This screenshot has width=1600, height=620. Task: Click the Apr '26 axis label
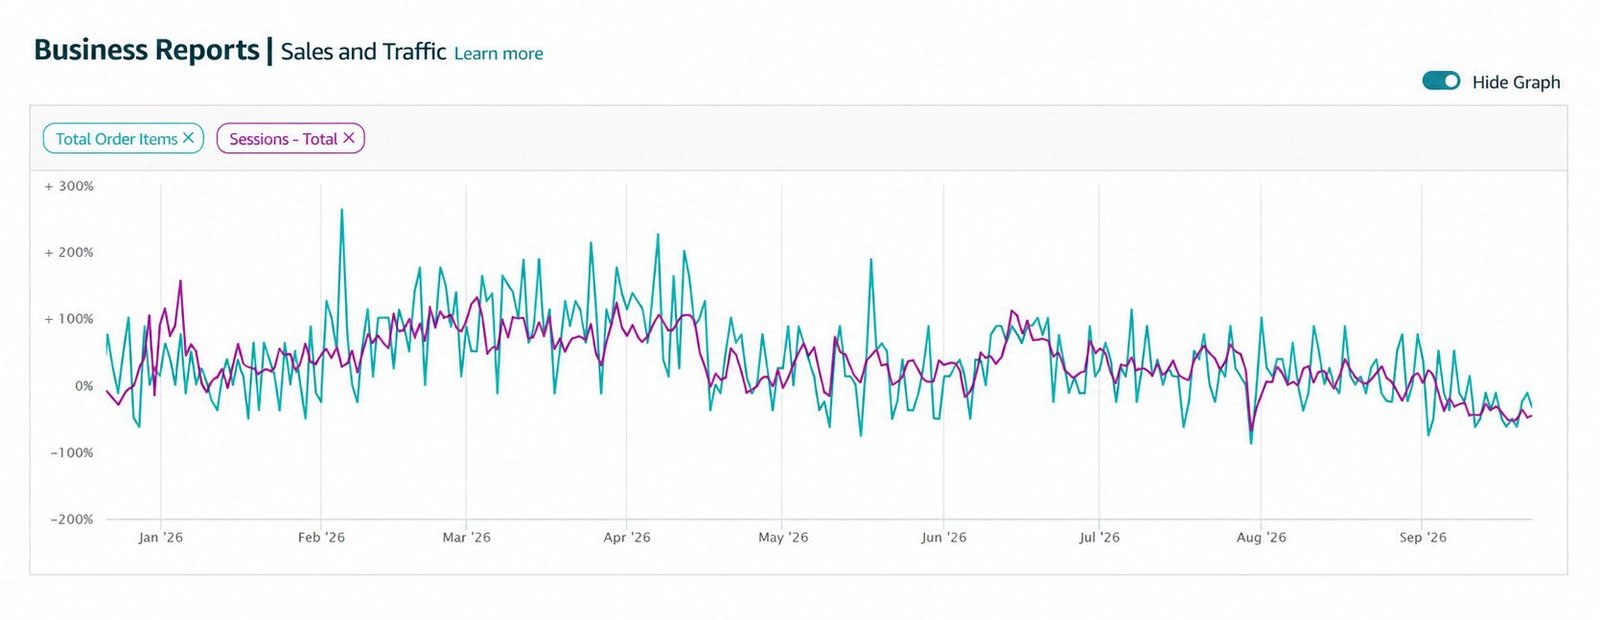click(x=627, y=537)
